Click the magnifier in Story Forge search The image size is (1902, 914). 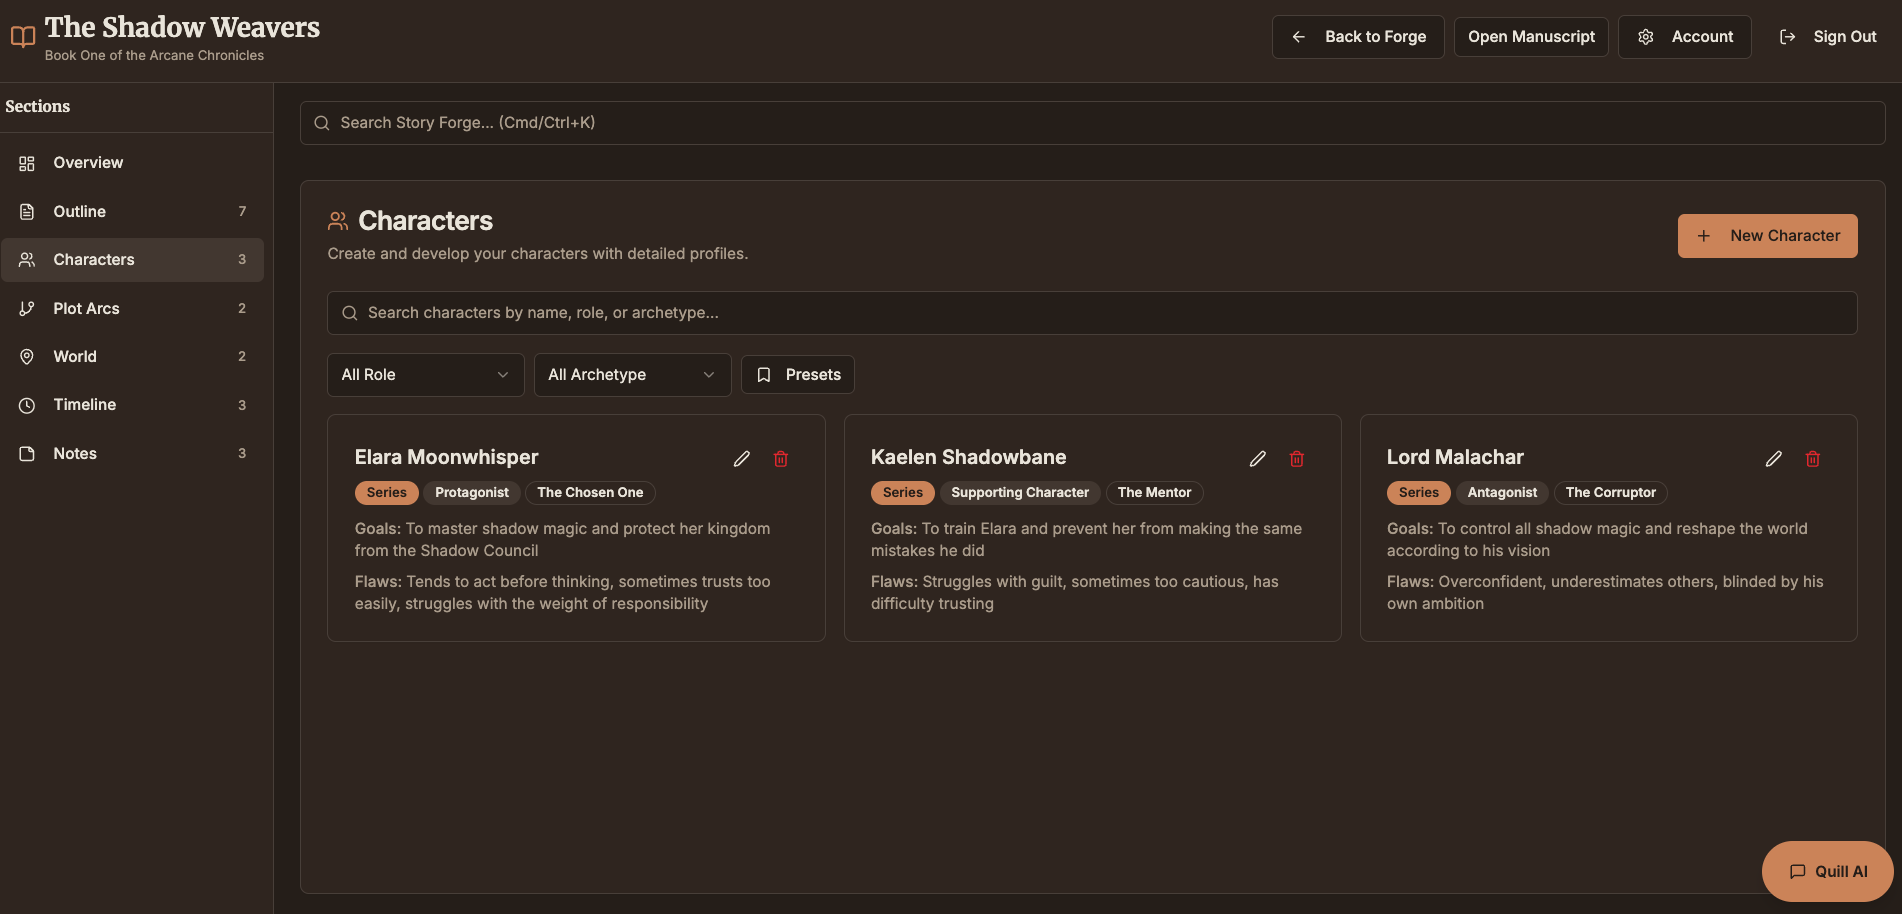coord(322,123)
